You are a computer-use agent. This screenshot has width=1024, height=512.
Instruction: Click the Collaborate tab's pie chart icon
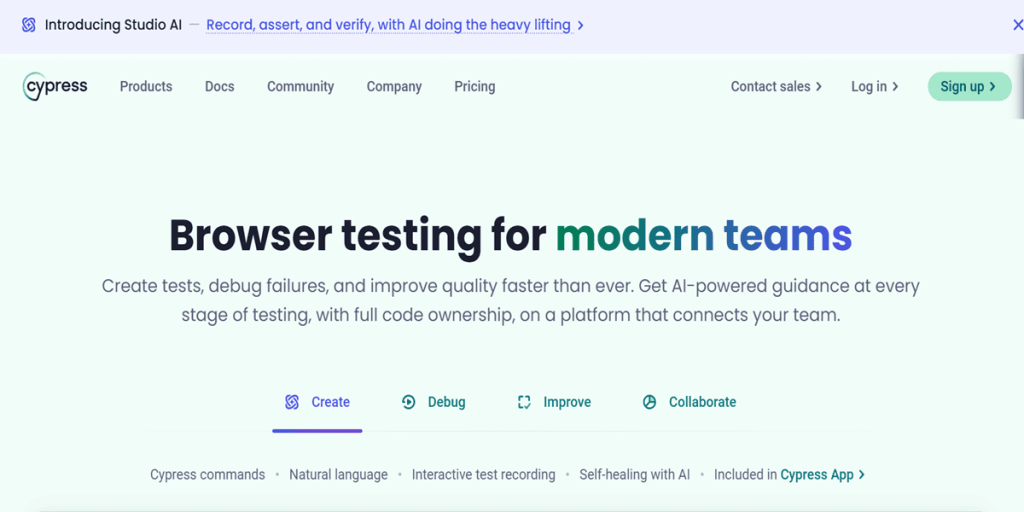(649, 402)
